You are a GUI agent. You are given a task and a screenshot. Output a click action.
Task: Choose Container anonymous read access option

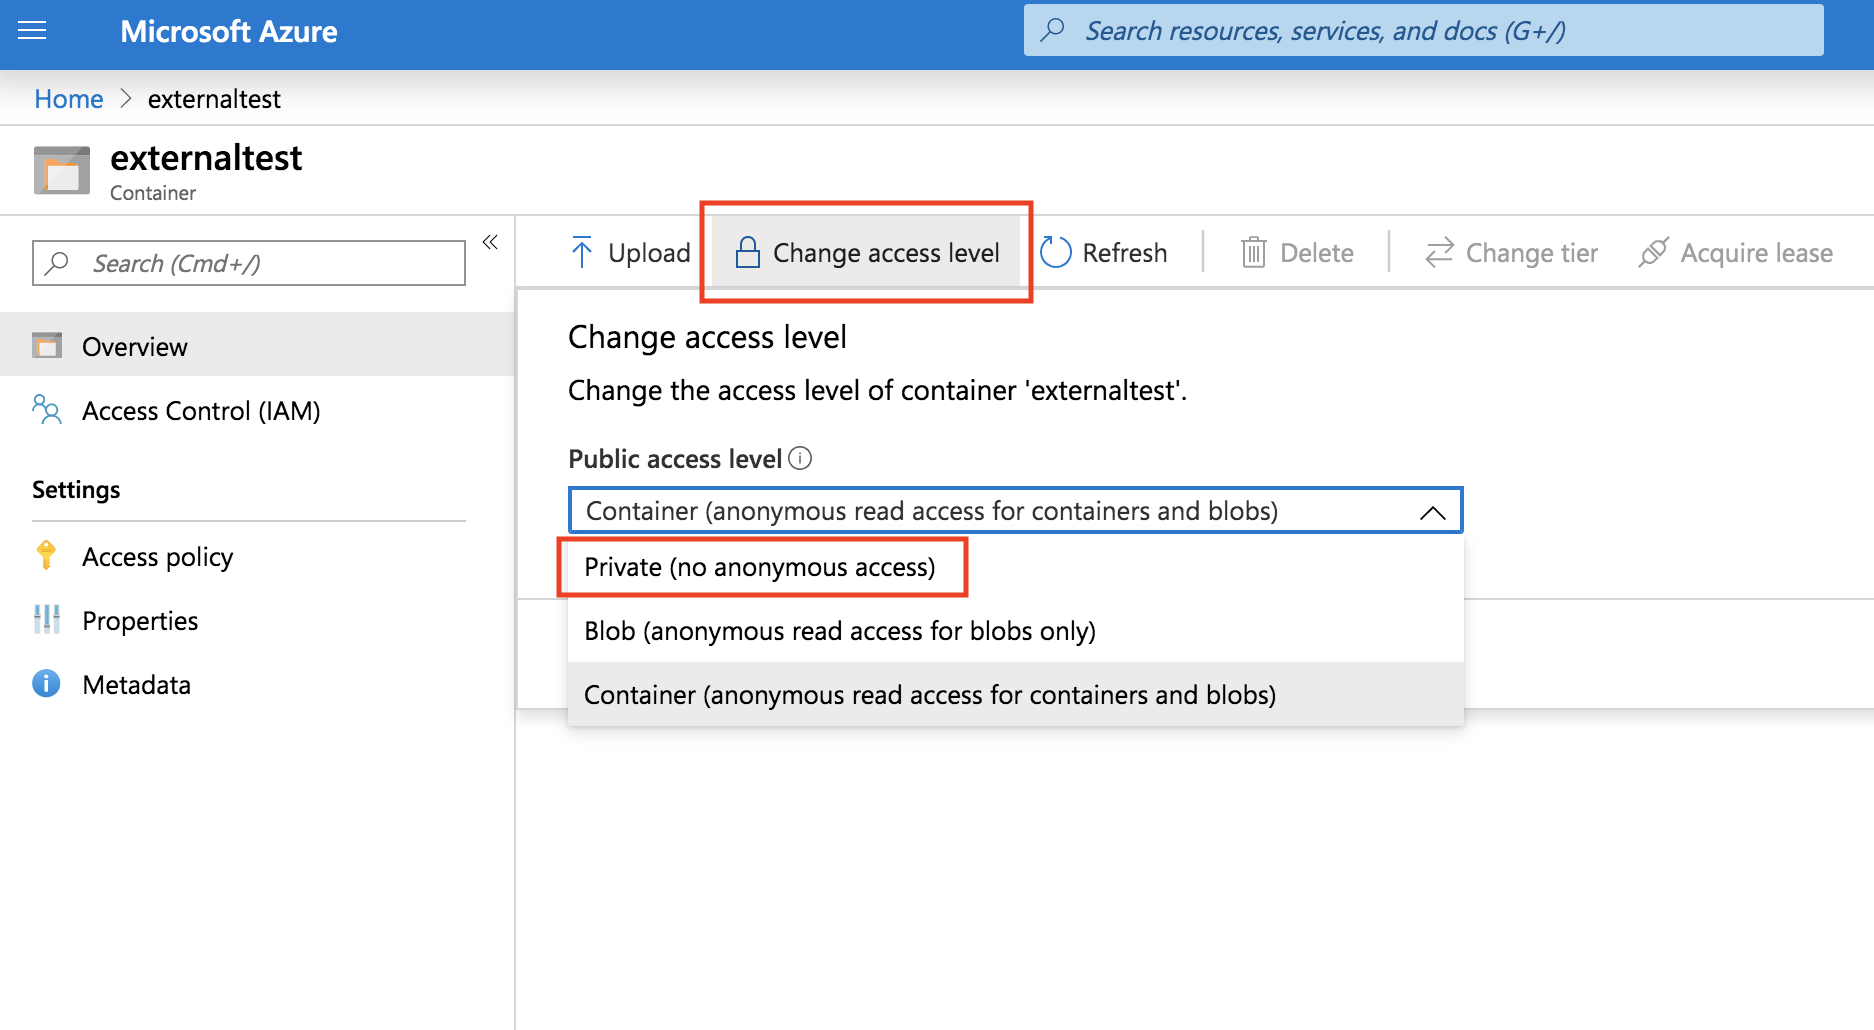tap(930, 695)
